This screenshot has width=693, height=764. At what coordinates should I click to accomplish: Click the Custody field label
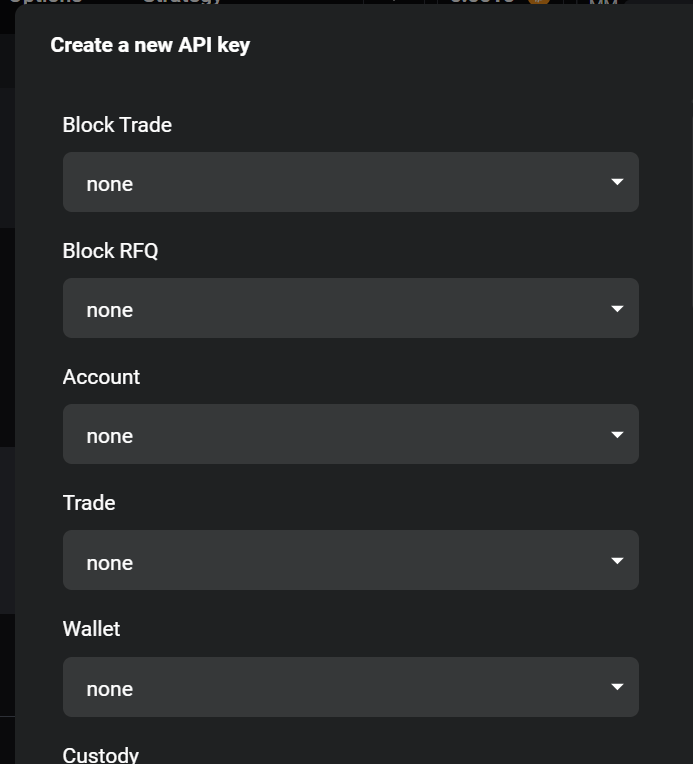tap(100, 755)
